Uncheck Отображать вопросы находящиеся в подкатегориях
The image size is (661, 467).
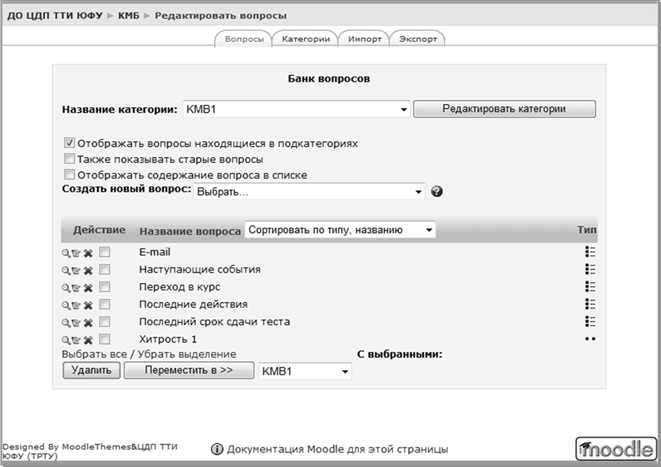[x=69, y=143]
